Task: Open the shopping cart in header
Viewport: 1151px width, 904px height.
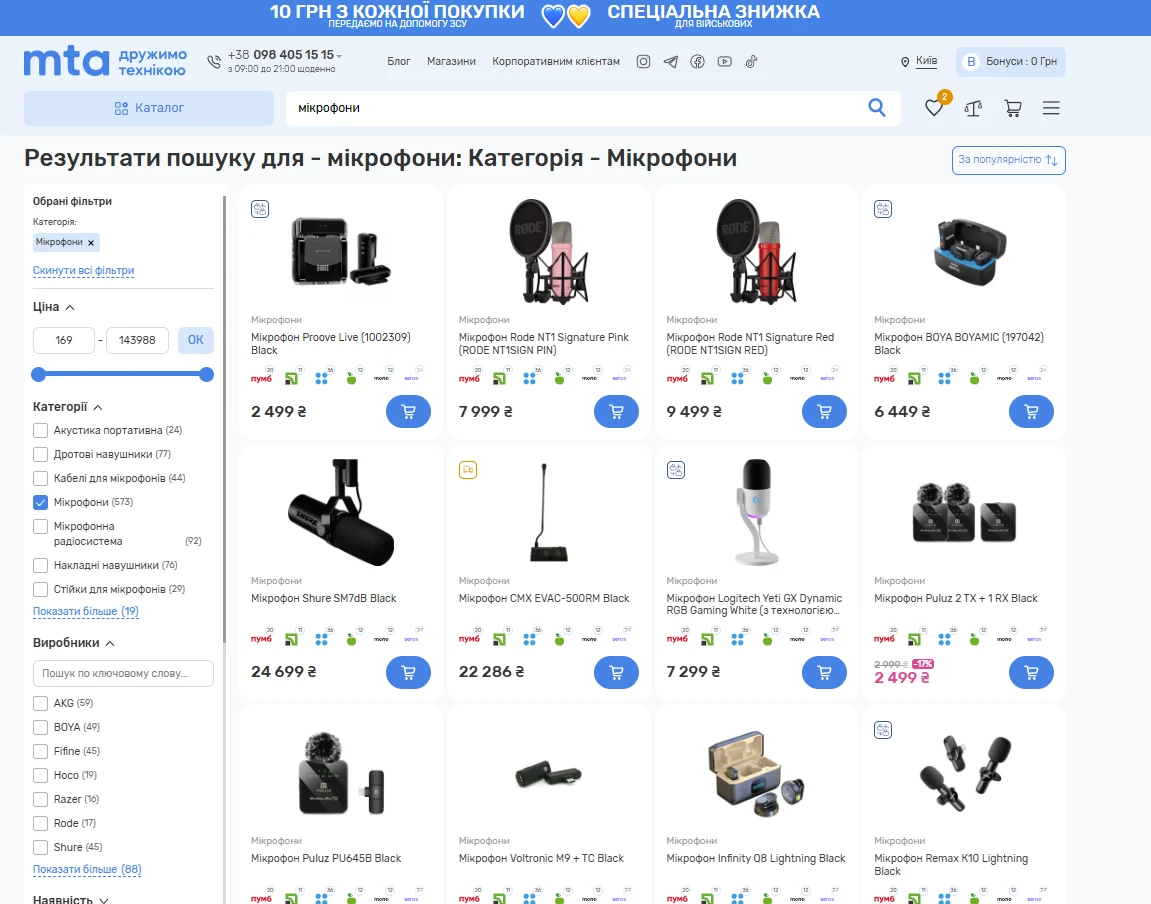Action: (x=1013, y=109)
